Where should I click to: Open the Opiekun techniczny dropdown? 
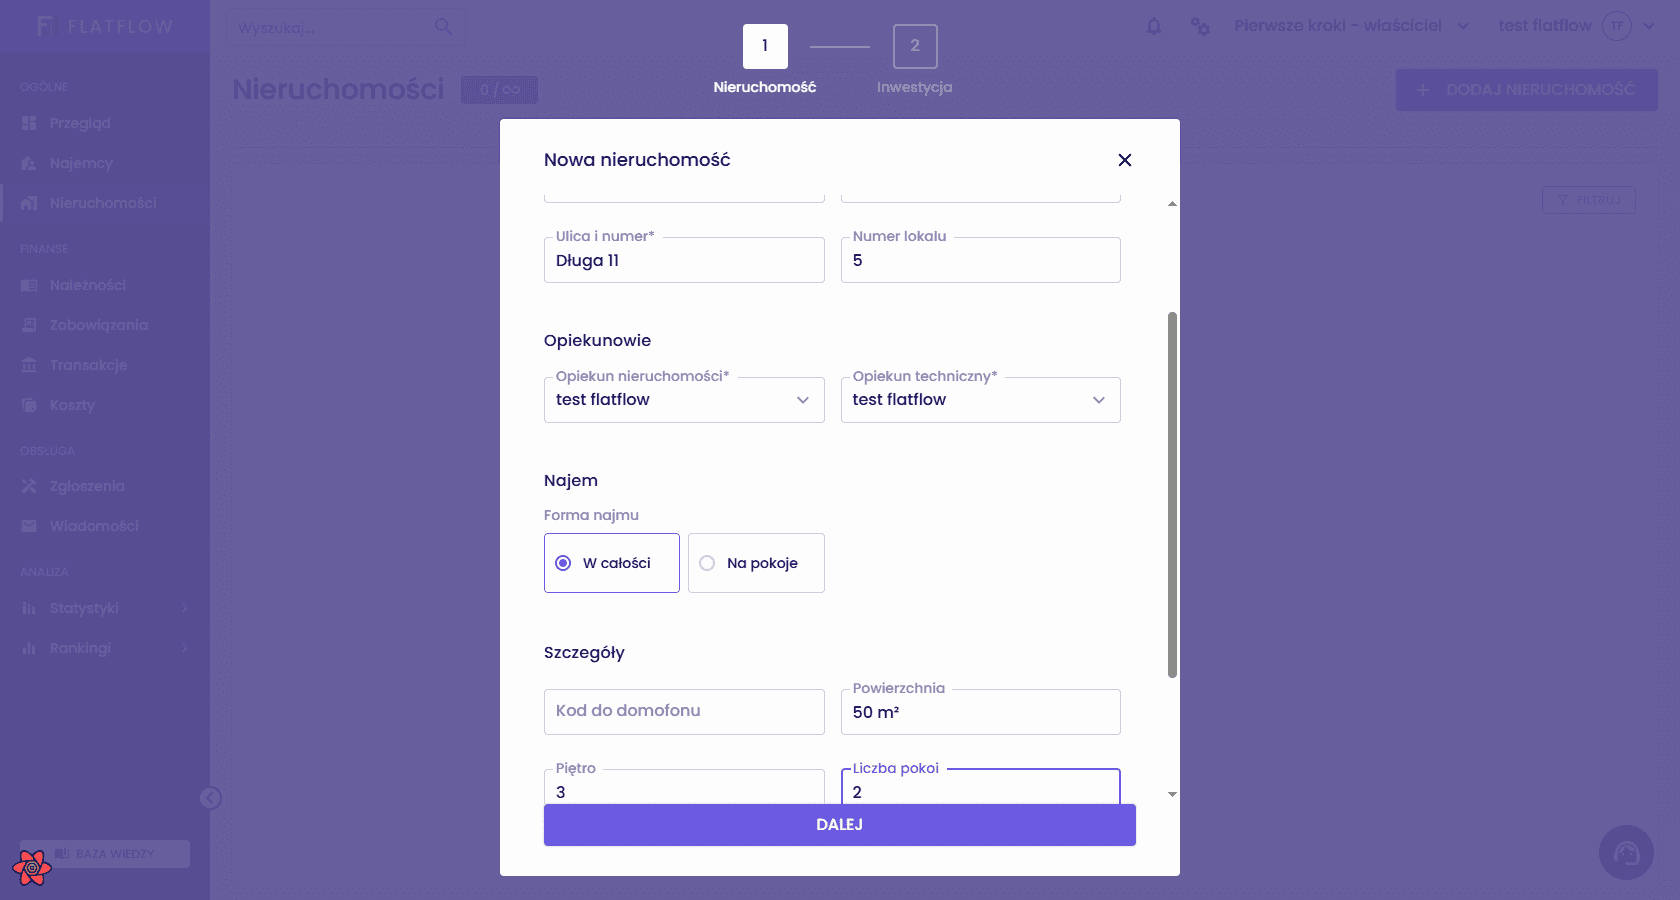[x=980, y=400]
